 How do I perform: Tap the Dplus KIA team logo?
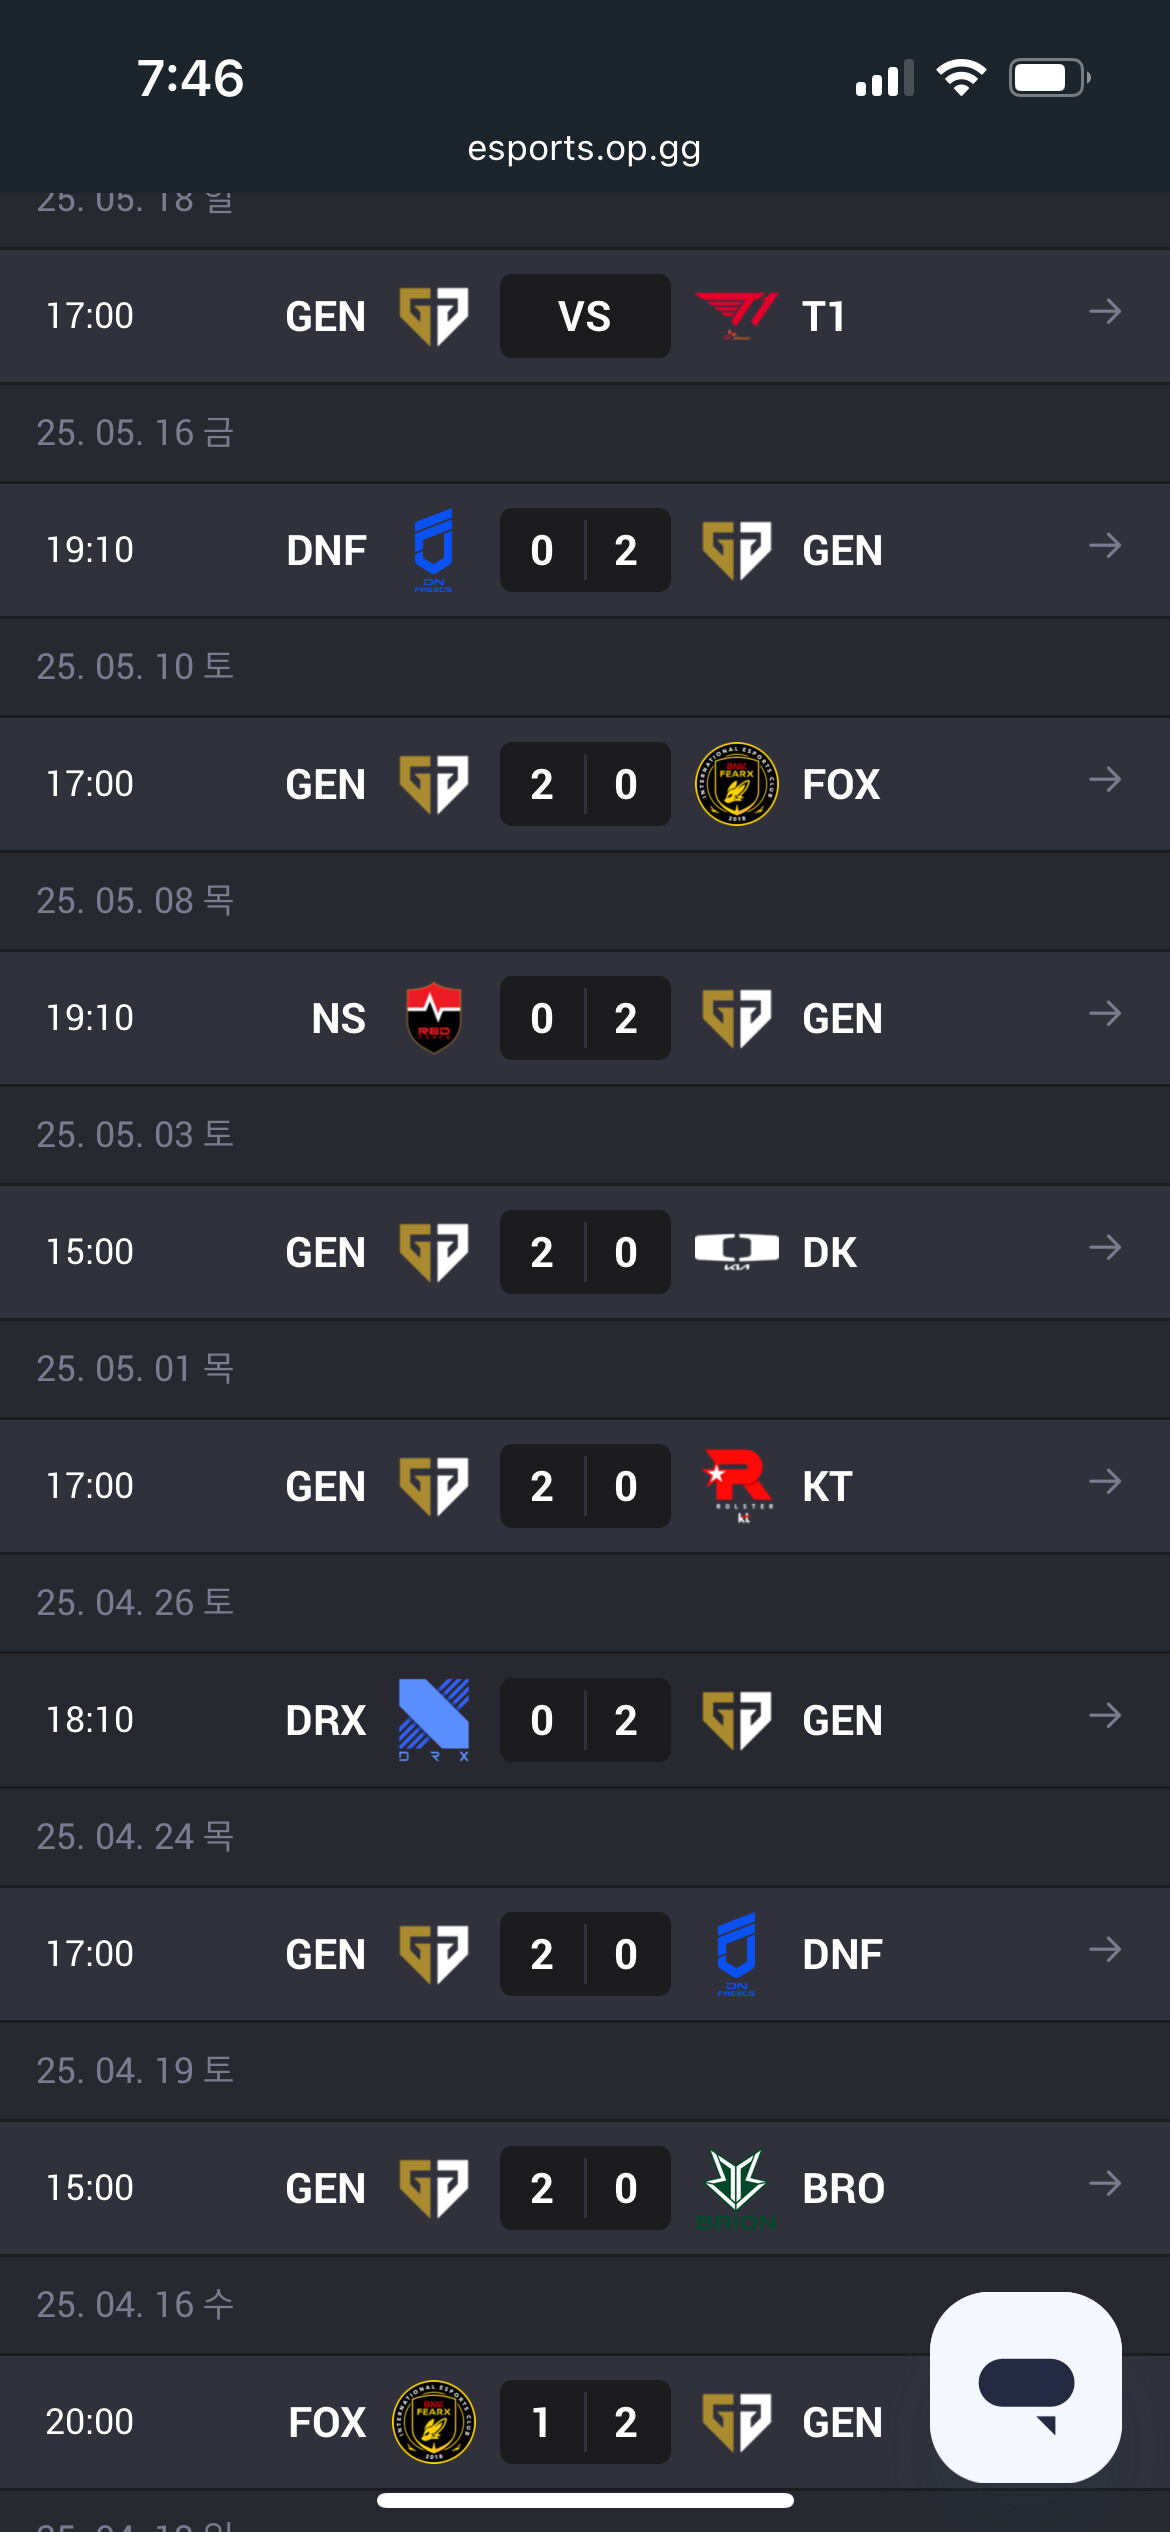[x=736, y=1251]
